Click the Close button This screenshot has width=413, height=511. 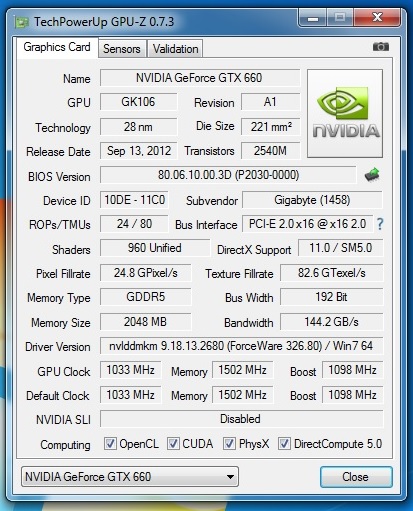coord(356,477)
